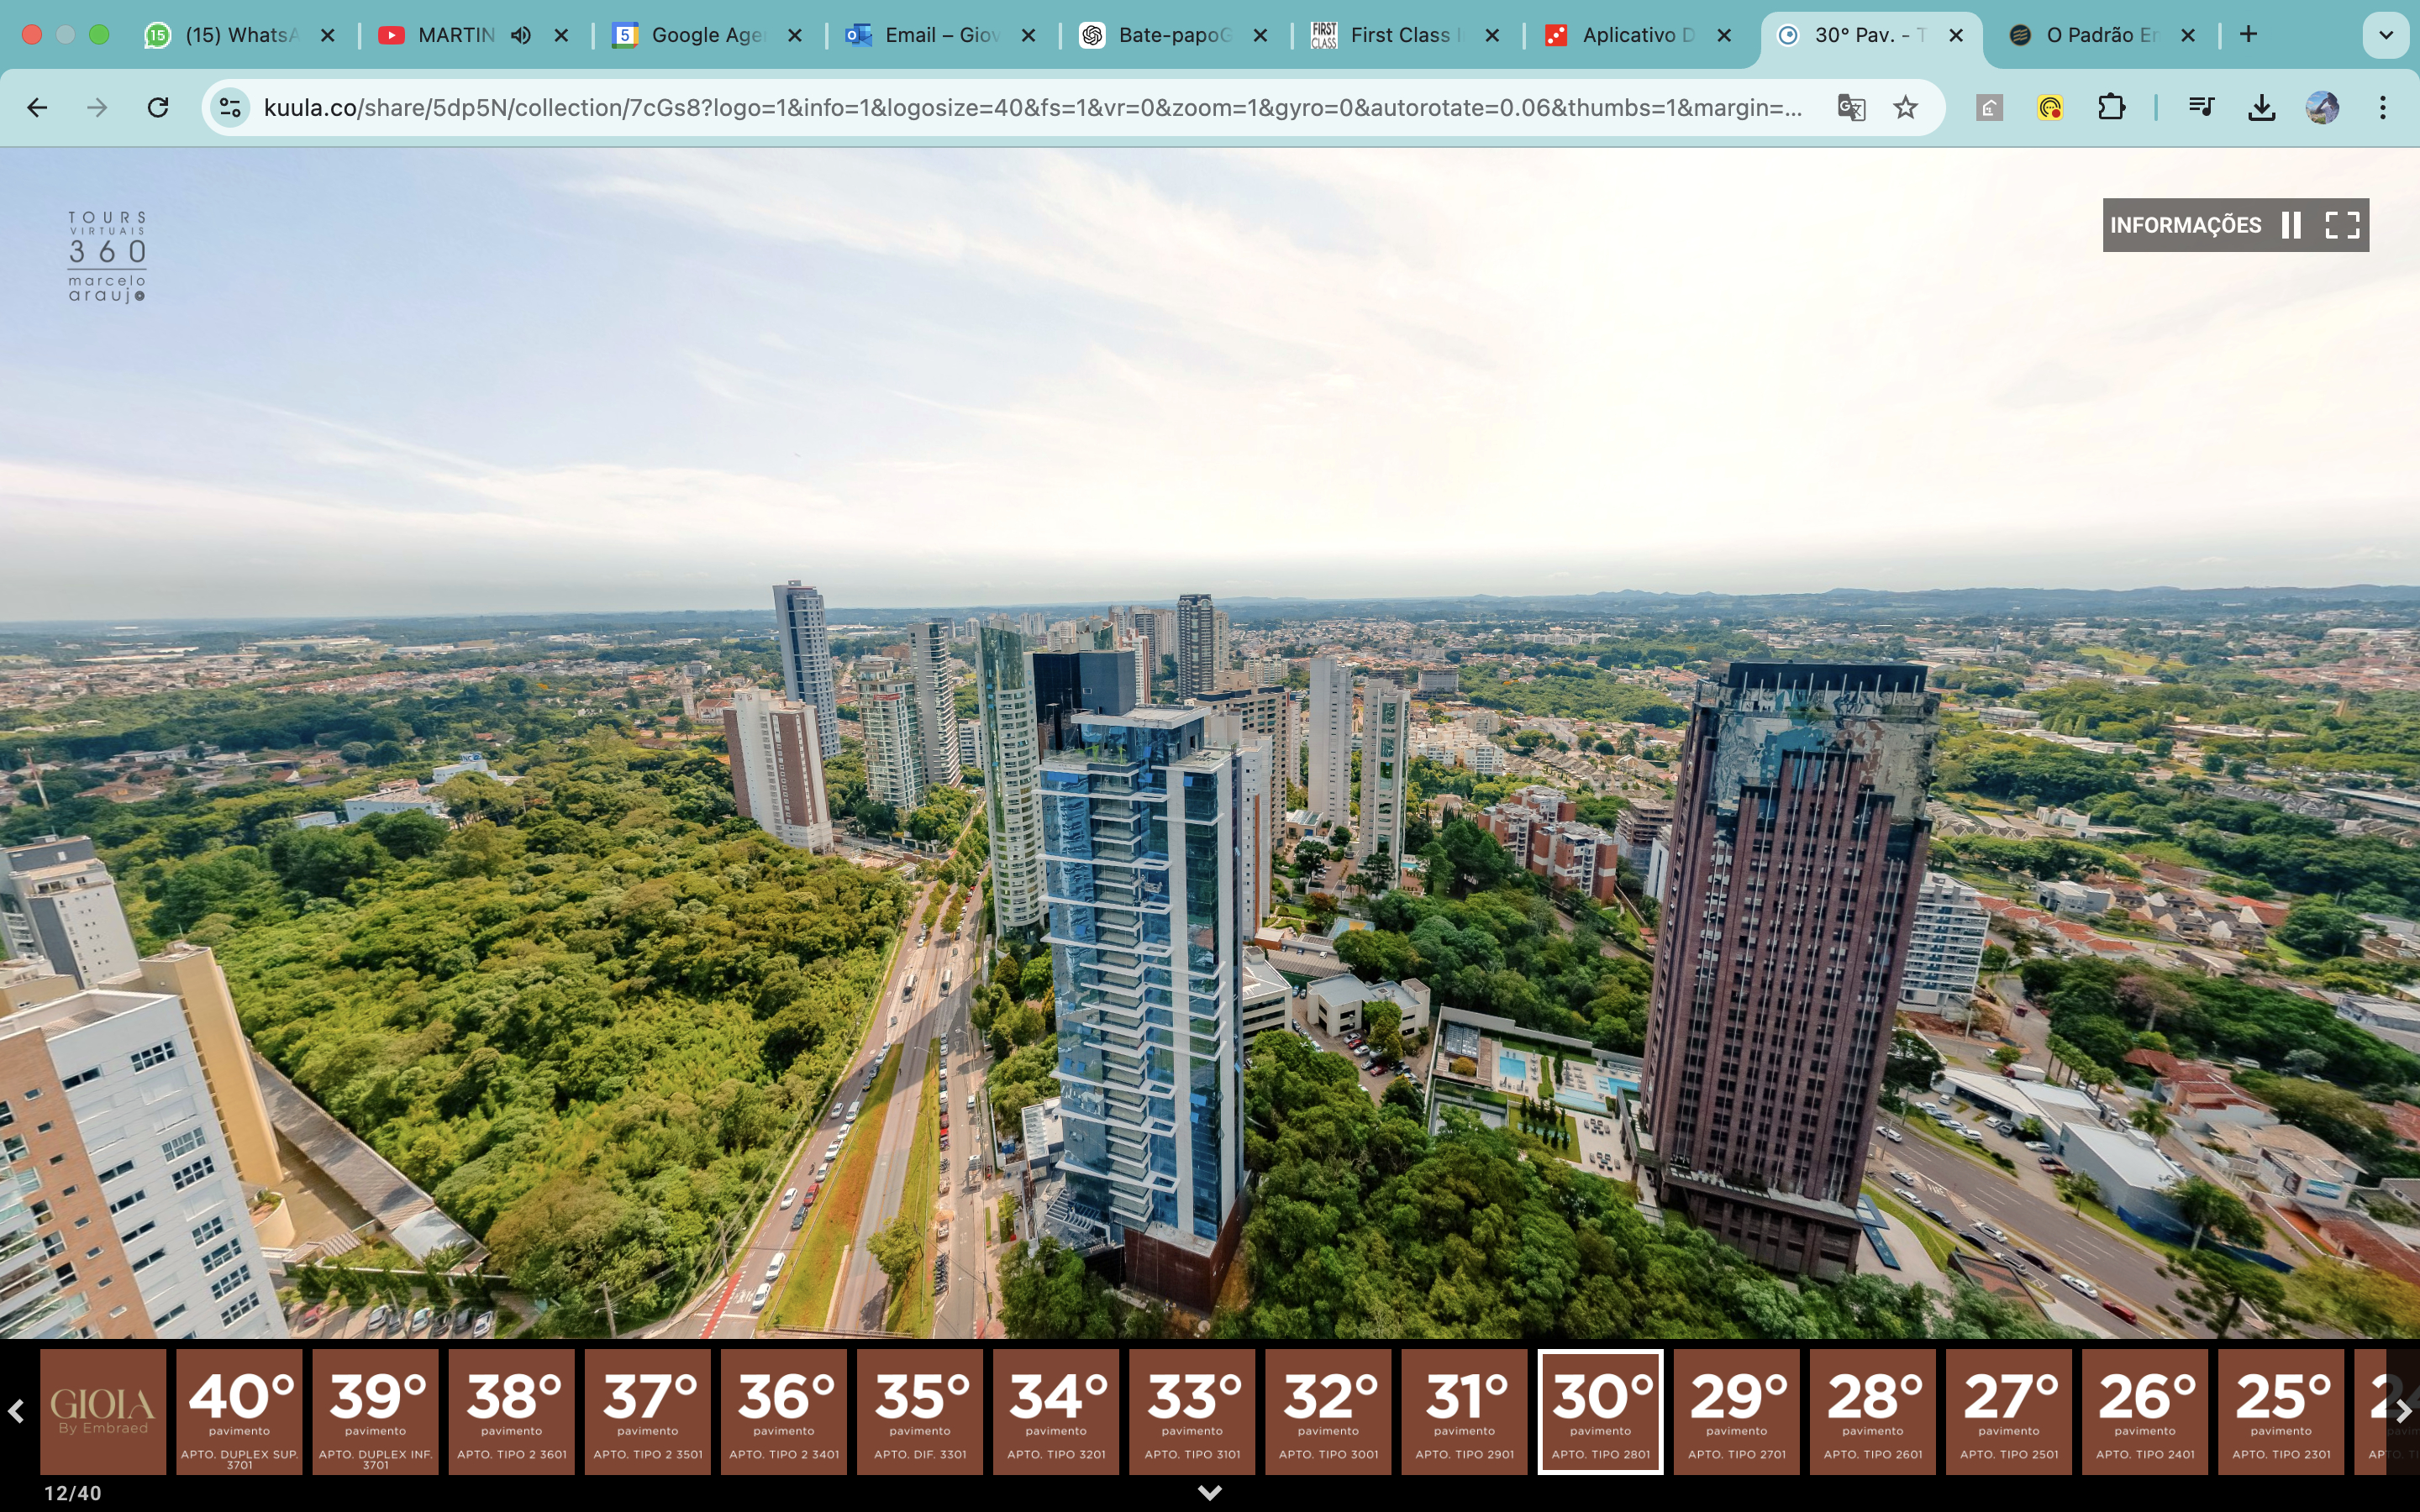The height and width of the screenshot is (1512, 2420).
Task: Open site information icon in address bar
Action: point(230,107)
